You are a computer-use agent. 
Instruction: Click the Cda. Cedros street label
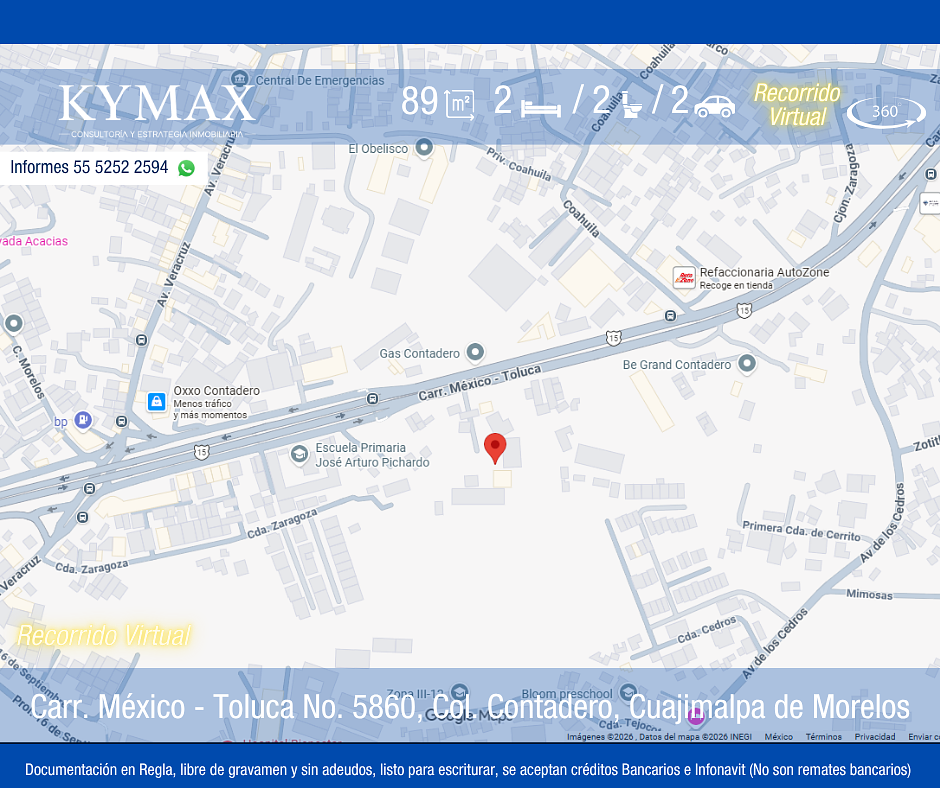pos(707,630)
